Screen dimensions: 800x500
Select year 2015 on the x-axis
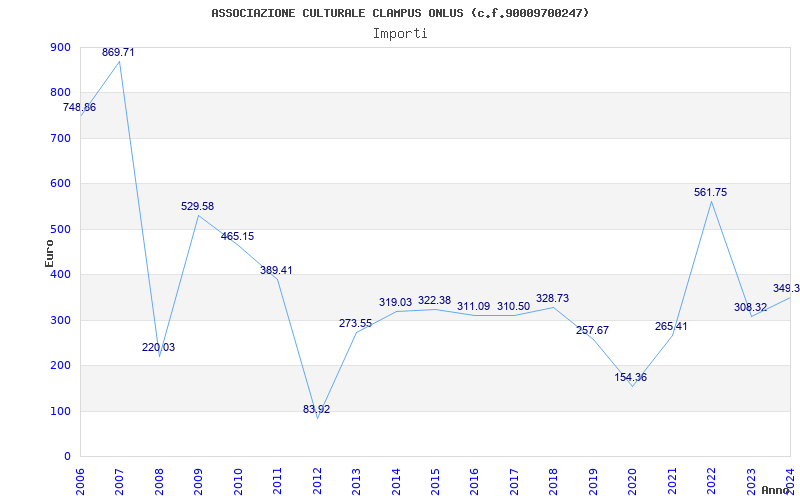pyautogui.click(x=435, y=481)
